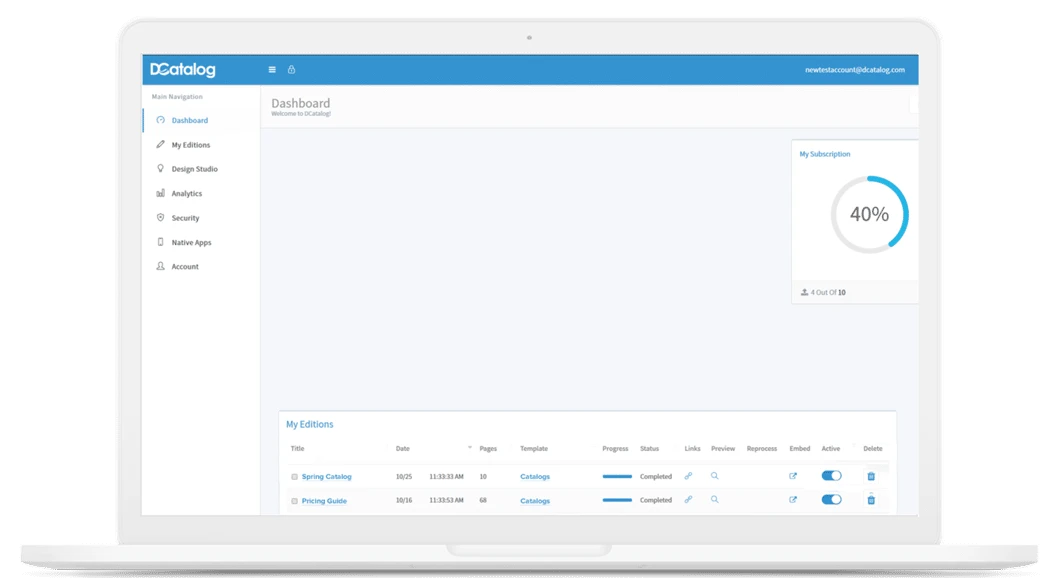1061x578 pixels.
Task: Sort editions using the Date column arrow
Action: coord(469,448)
